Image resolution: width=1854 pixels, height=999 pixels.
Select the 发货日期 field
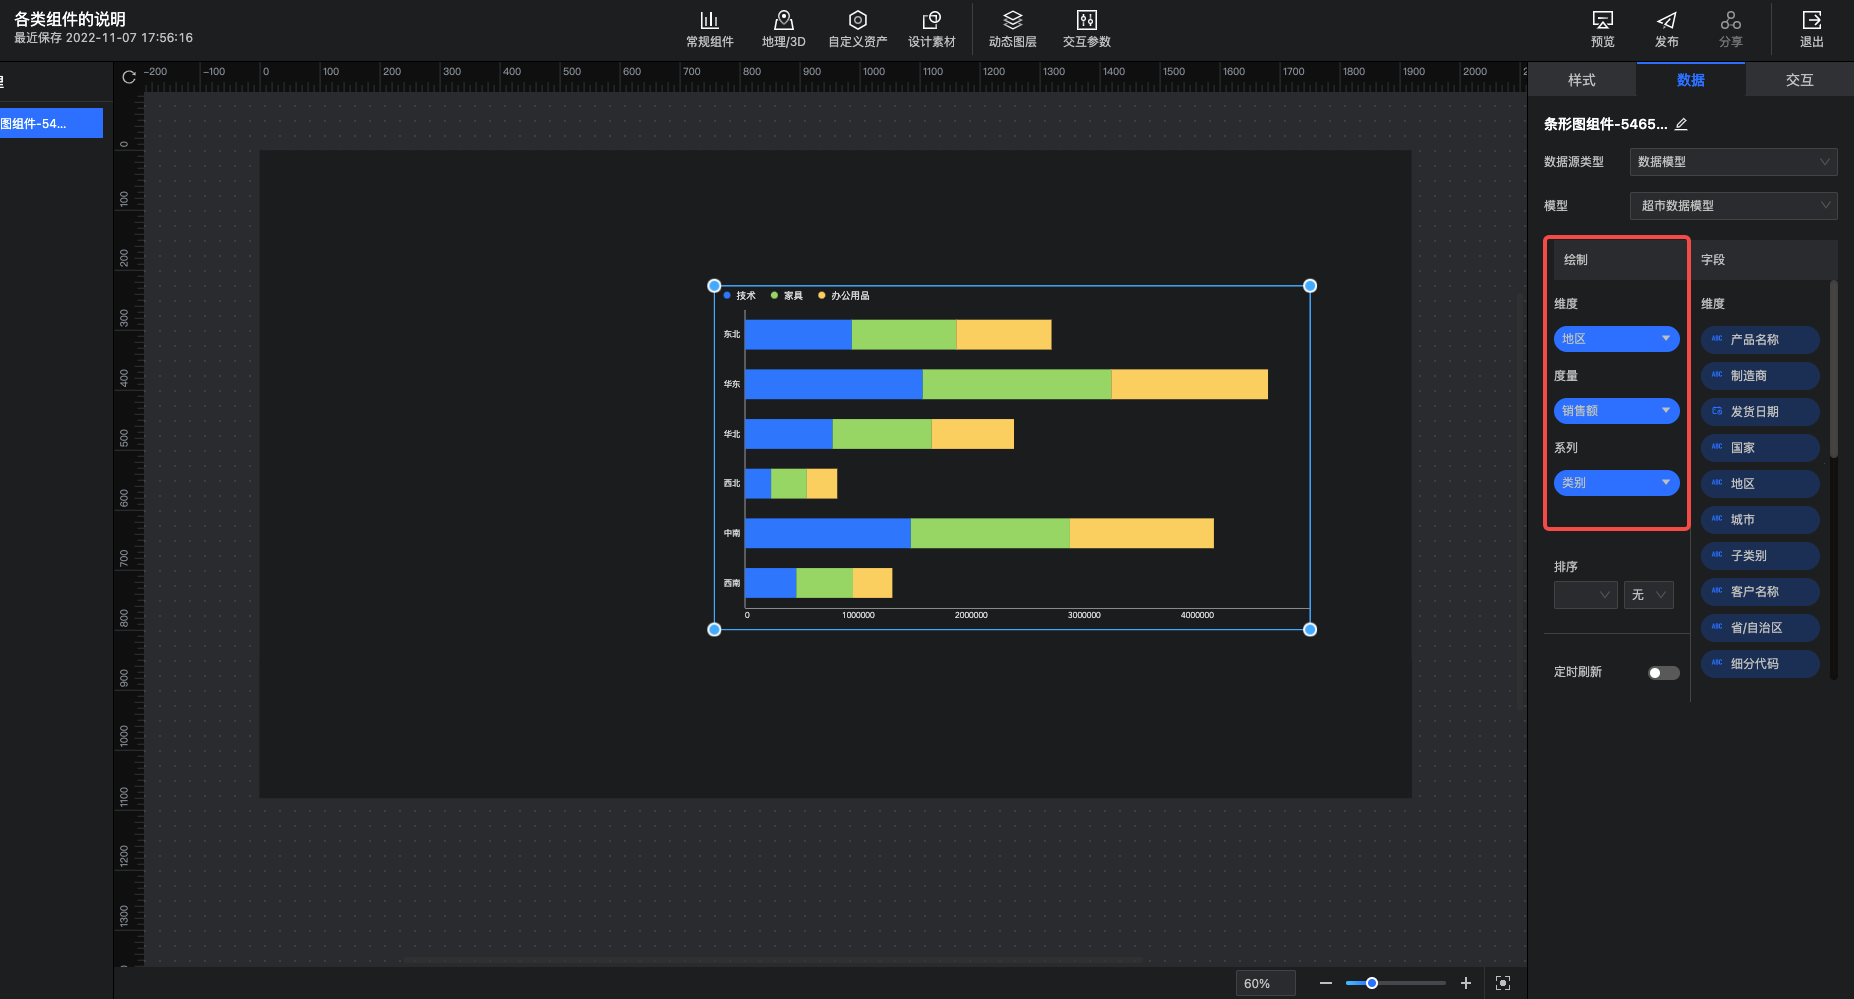[1760, 412]
